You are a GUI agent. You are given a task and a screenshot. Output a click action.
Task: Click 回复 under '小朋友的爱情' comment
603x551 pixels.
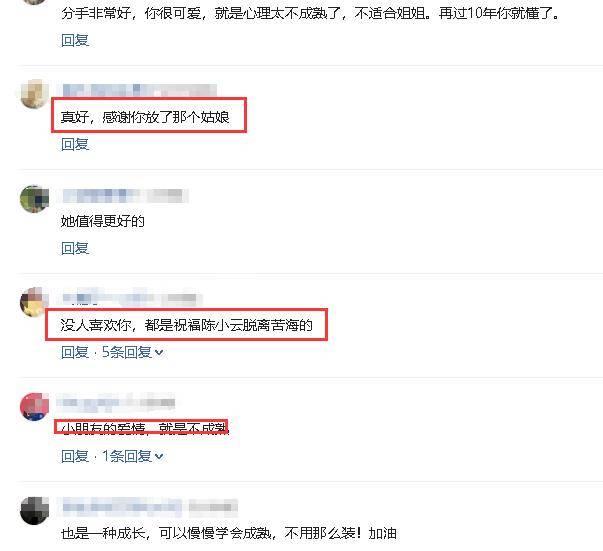point(75,456)
